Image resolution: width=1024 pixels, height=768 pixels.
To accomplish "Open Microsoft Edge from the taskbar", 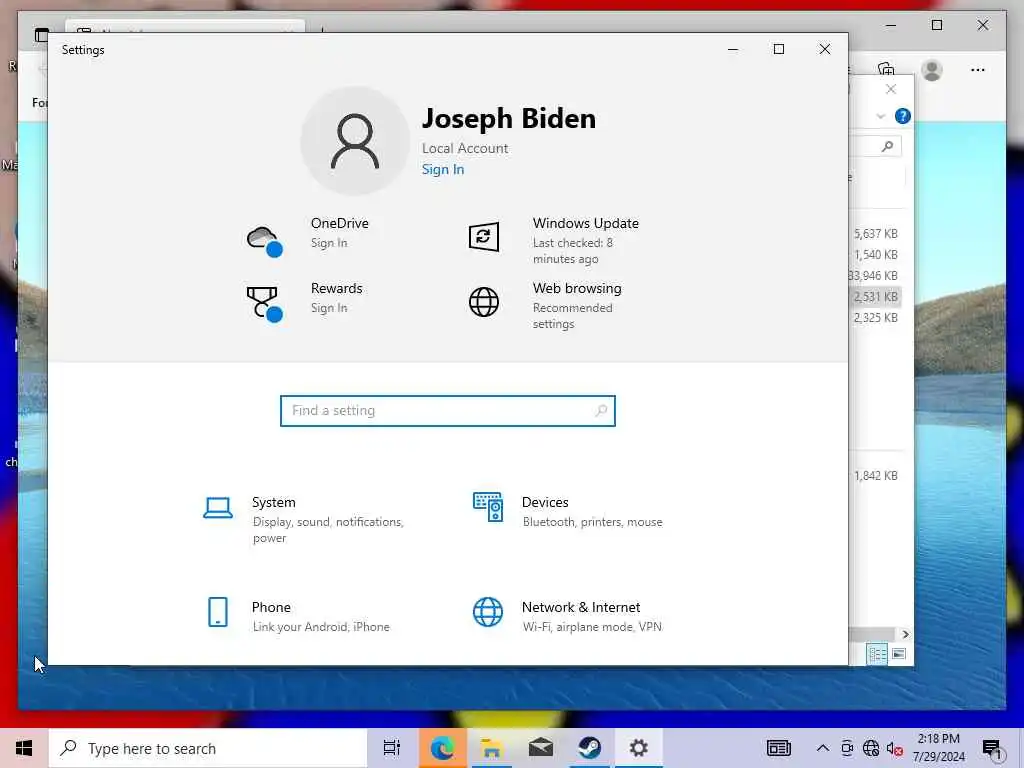I will [x=442, y=748].
